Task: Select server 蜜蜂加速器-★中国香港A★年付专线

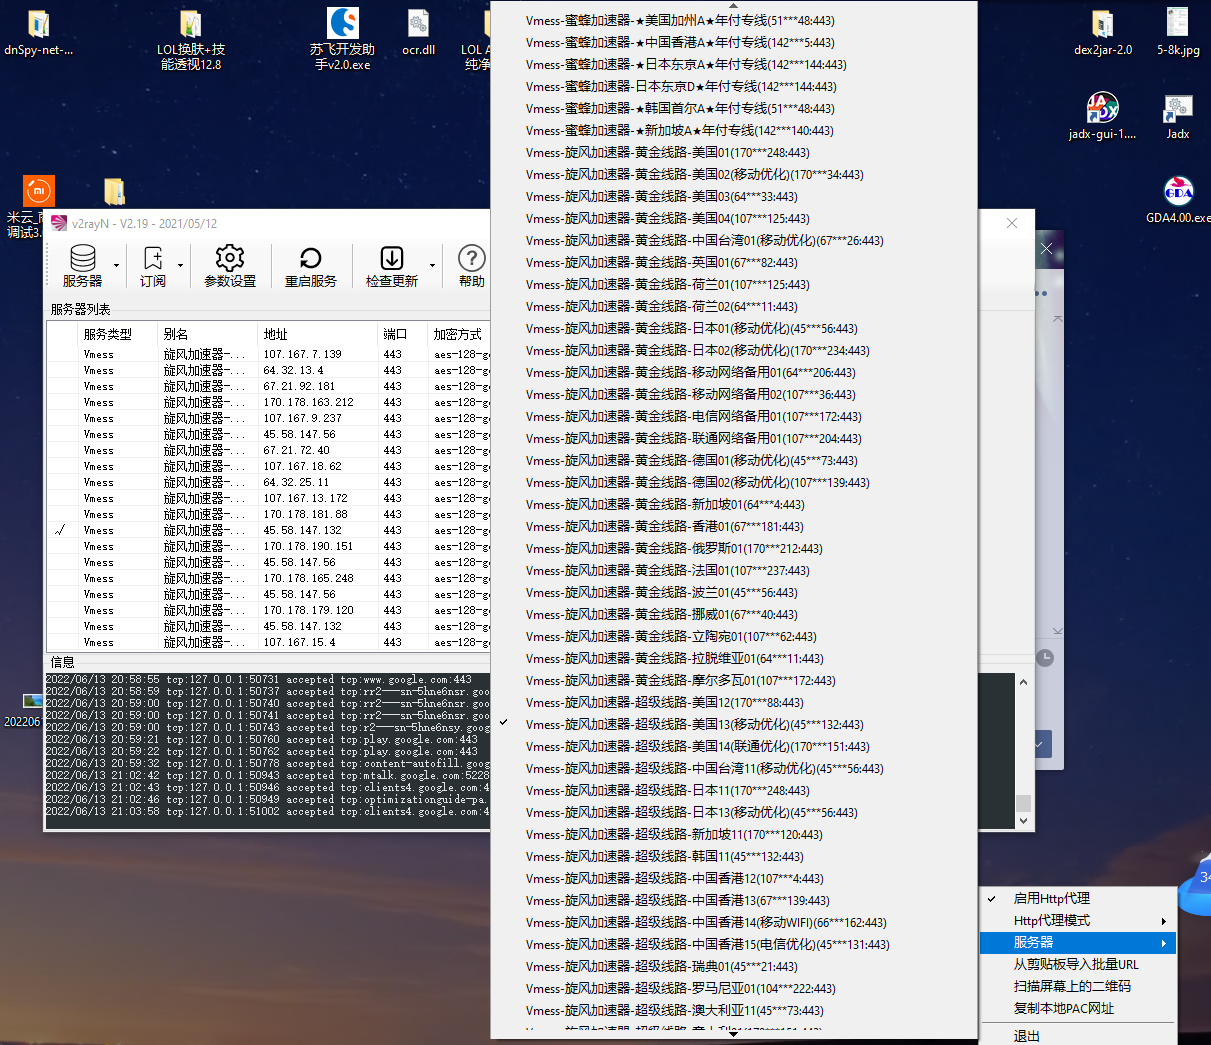Action: tap(733, 42)
